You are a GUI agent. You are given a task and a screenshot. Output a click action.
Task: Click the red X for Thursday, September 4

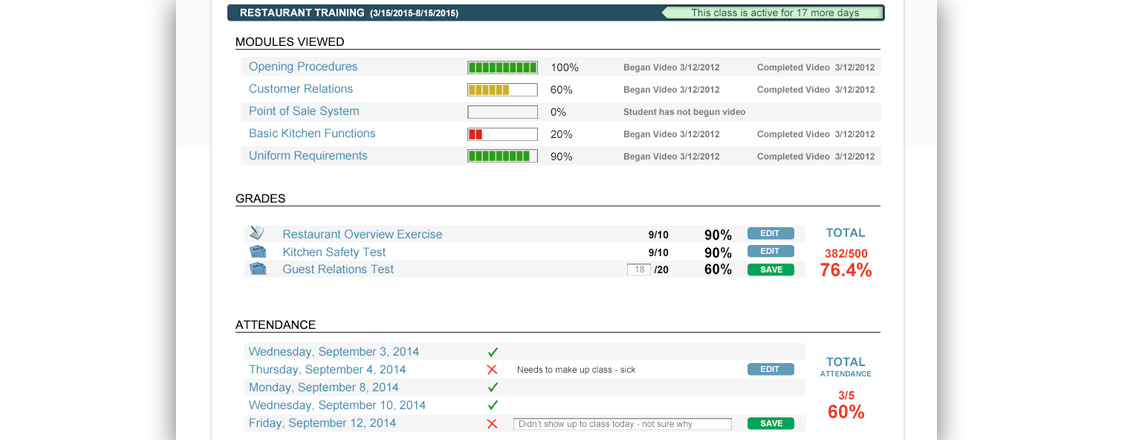pyautogui.click(x=493, y=369)
